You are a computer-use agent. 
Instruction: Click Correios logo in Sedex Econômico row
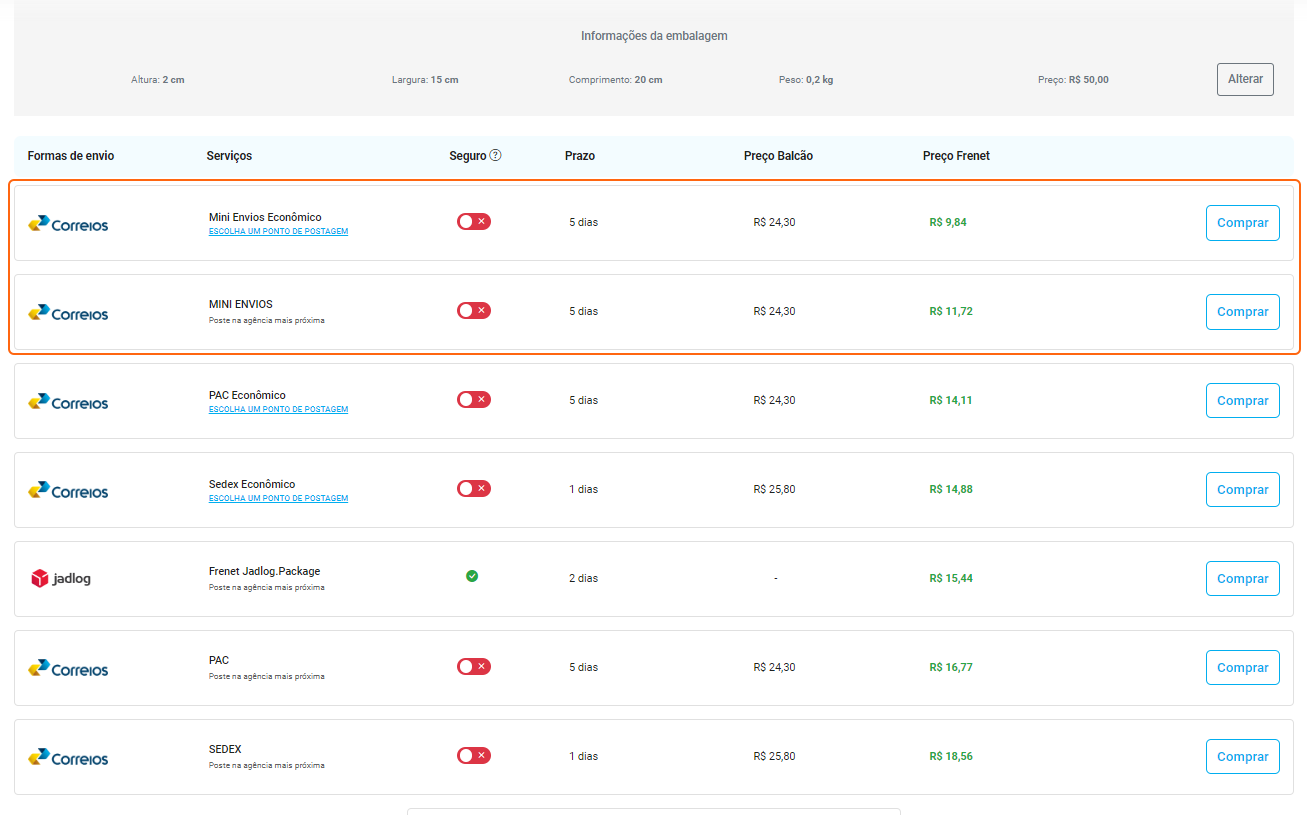tap(68, 491)
